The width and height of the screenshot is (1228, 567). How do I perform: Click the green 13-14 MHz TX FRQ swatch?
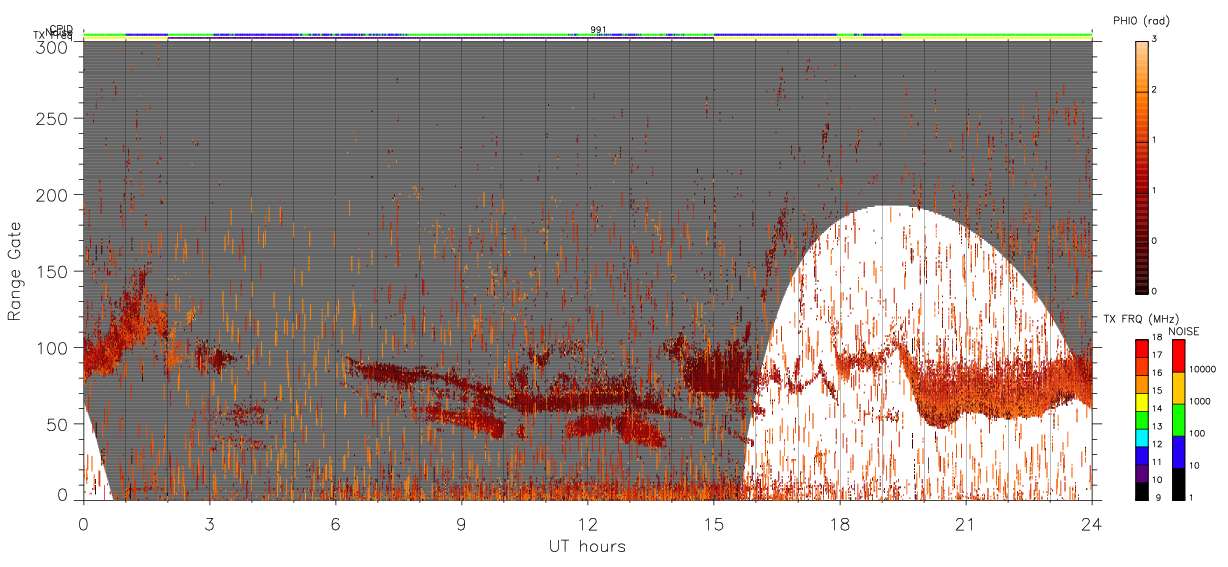point(1142,420)
